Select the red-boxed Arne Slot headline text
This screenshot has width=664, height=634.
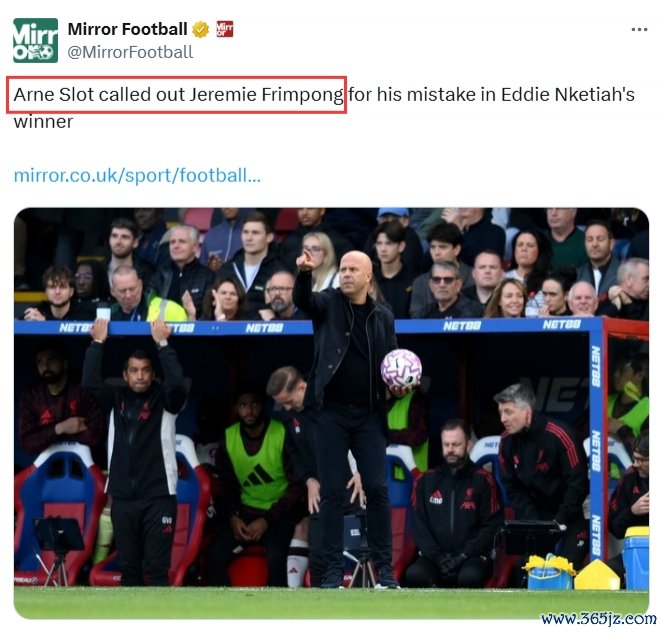177,94
